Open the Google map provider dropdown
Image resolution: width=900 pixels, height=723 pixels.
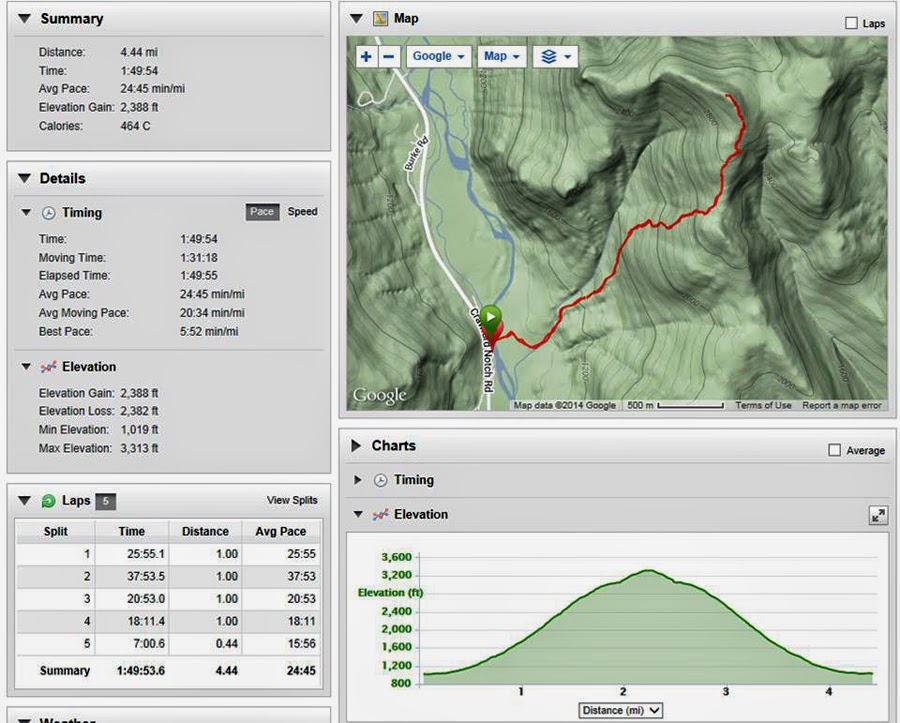(438, 56)
